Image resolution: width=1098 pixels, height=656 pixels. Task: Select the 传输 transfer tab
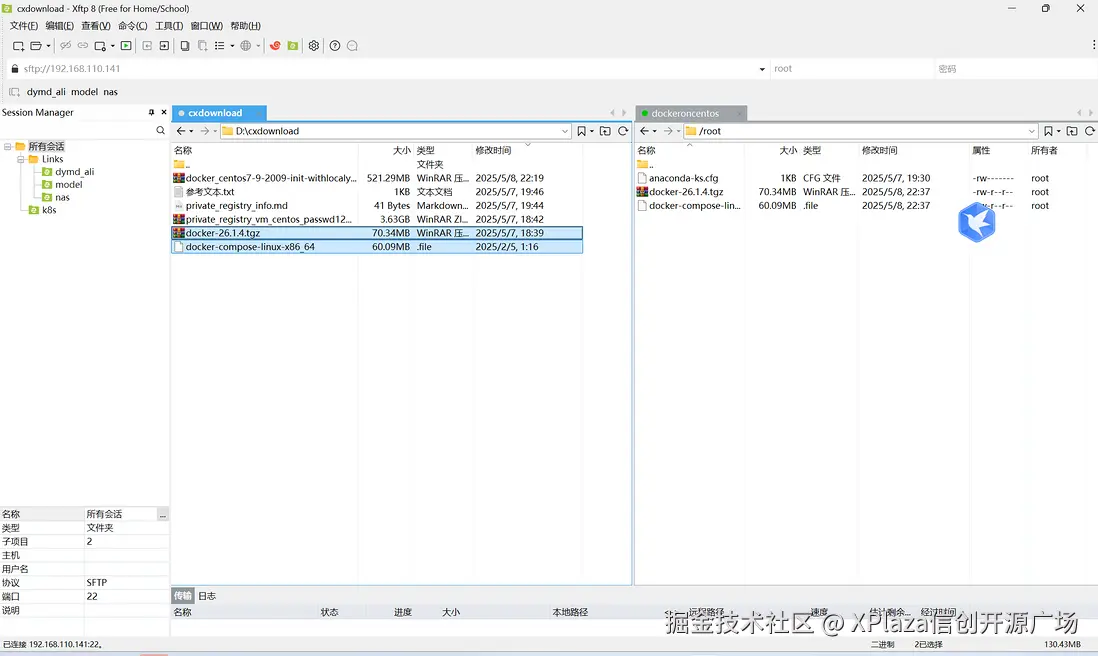coord(183,596)
